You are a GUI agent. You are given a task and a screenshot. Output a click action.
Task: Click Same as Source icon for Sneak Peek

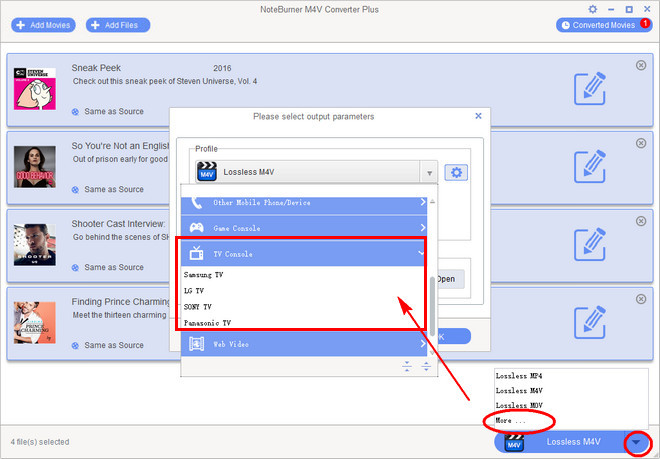(x=75, y=112)
